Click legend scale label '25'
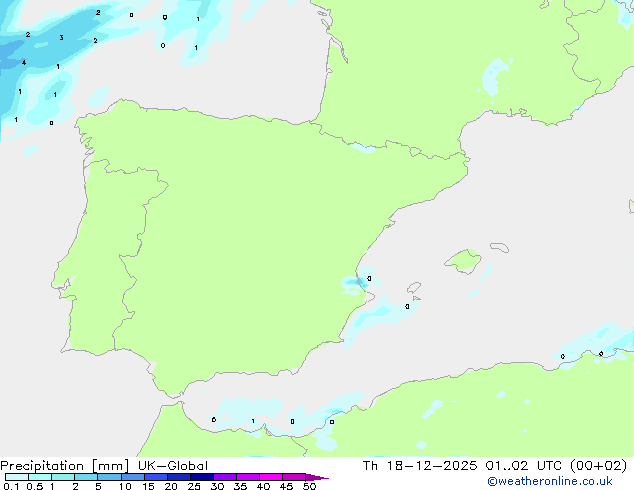The height and width of the screenshot is (490, 634). pyautogui.click(x=194, y=486)
